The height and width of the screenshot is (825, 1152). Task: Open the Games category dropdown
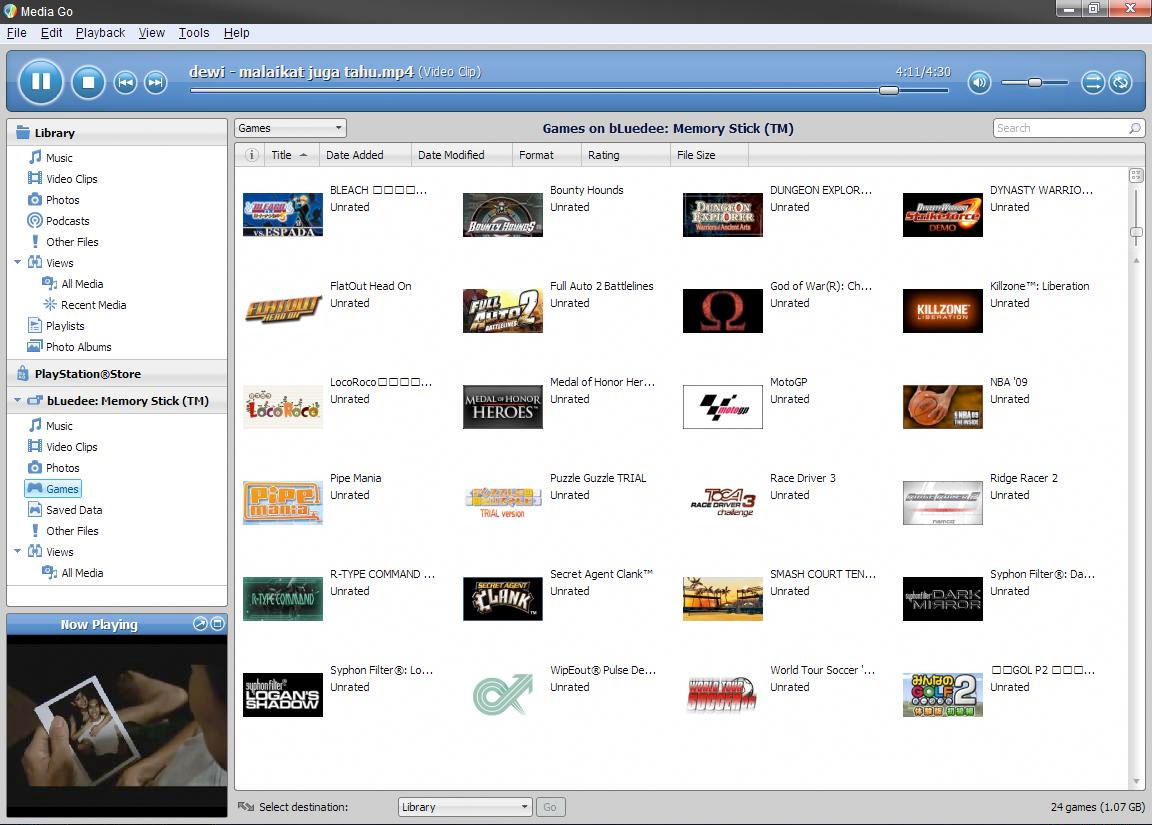[x=290, y=128]
